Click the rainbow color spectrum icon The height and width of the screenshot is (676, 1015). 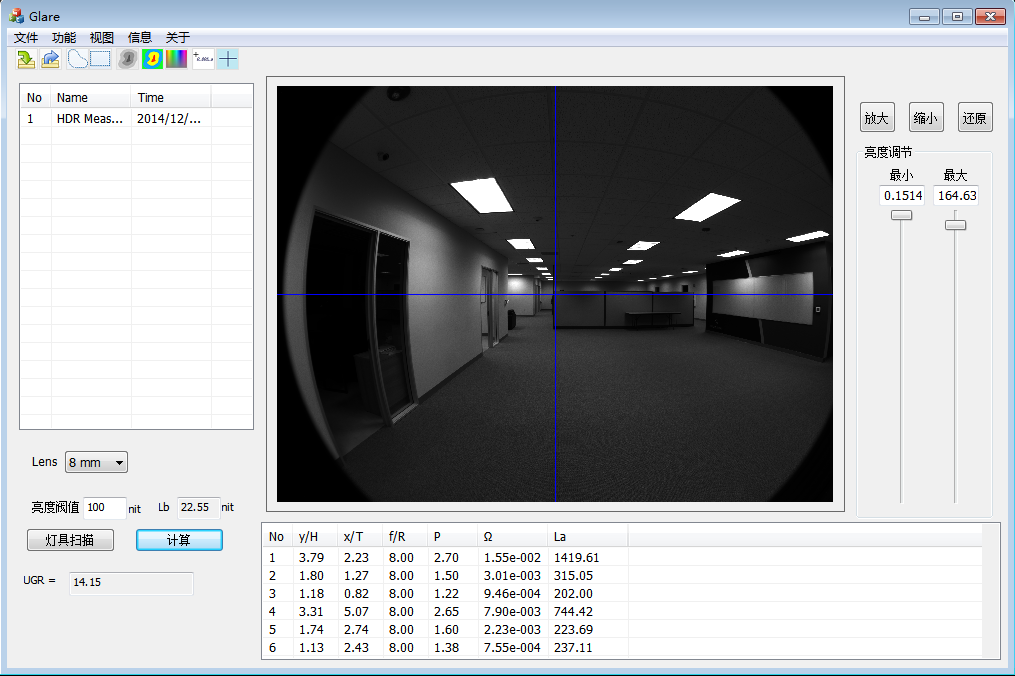[176, 59]
